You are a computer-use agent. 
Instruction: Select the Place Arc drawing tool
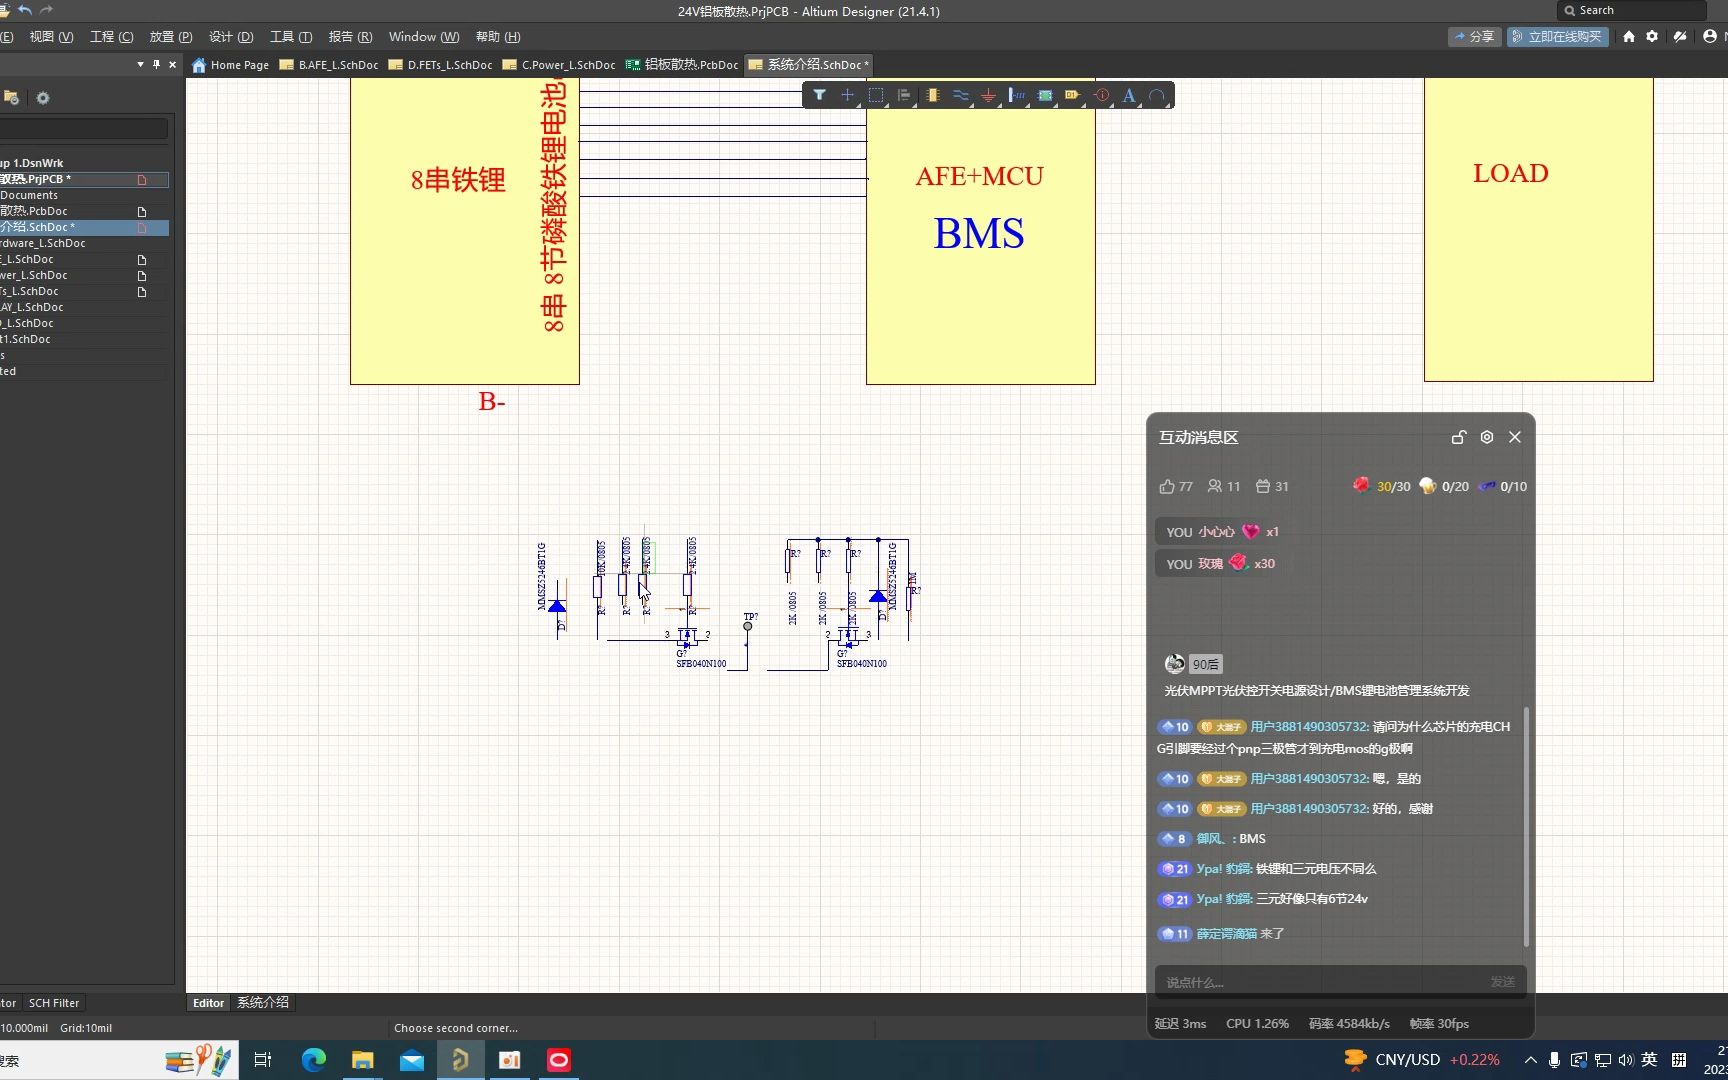point(1157,95)
